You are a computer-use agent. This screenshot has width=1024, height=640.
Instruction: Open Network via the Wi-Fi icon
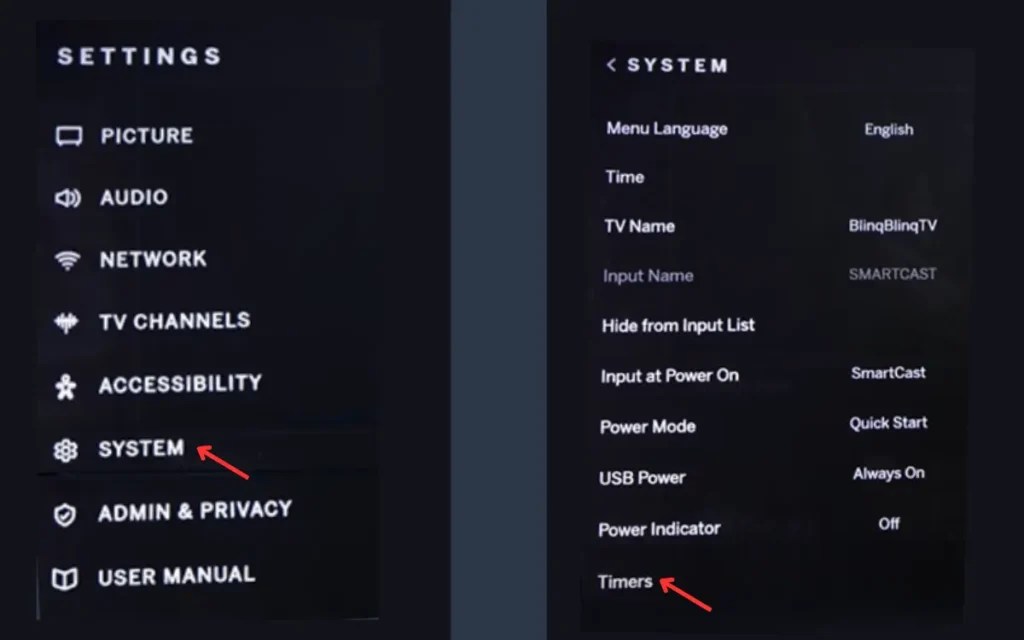pos(67,259)
